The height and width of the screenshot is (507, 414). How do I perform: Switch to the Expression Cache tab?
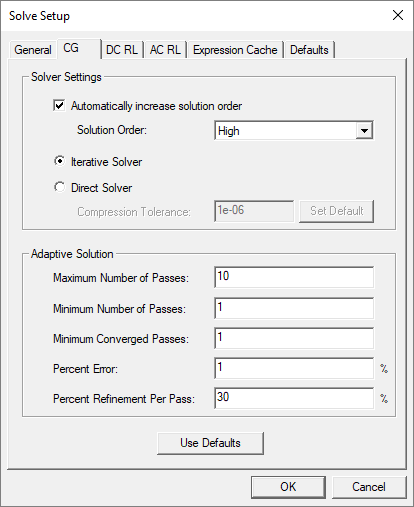(x=235, y=50)
